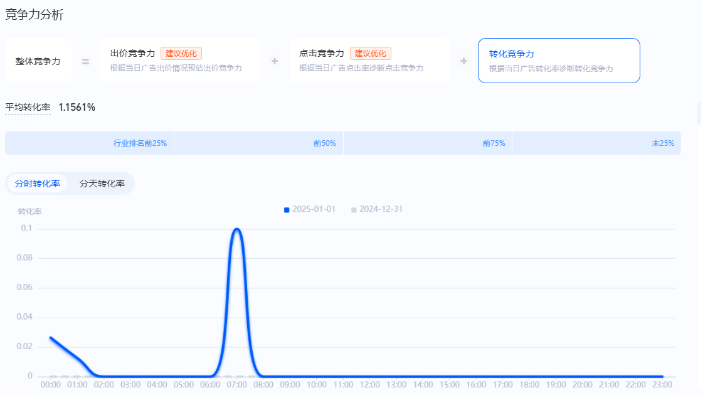This screenshot has height=395, width=701.
Task: Click the 行业排名前25% segment
Action: [89, 143]
